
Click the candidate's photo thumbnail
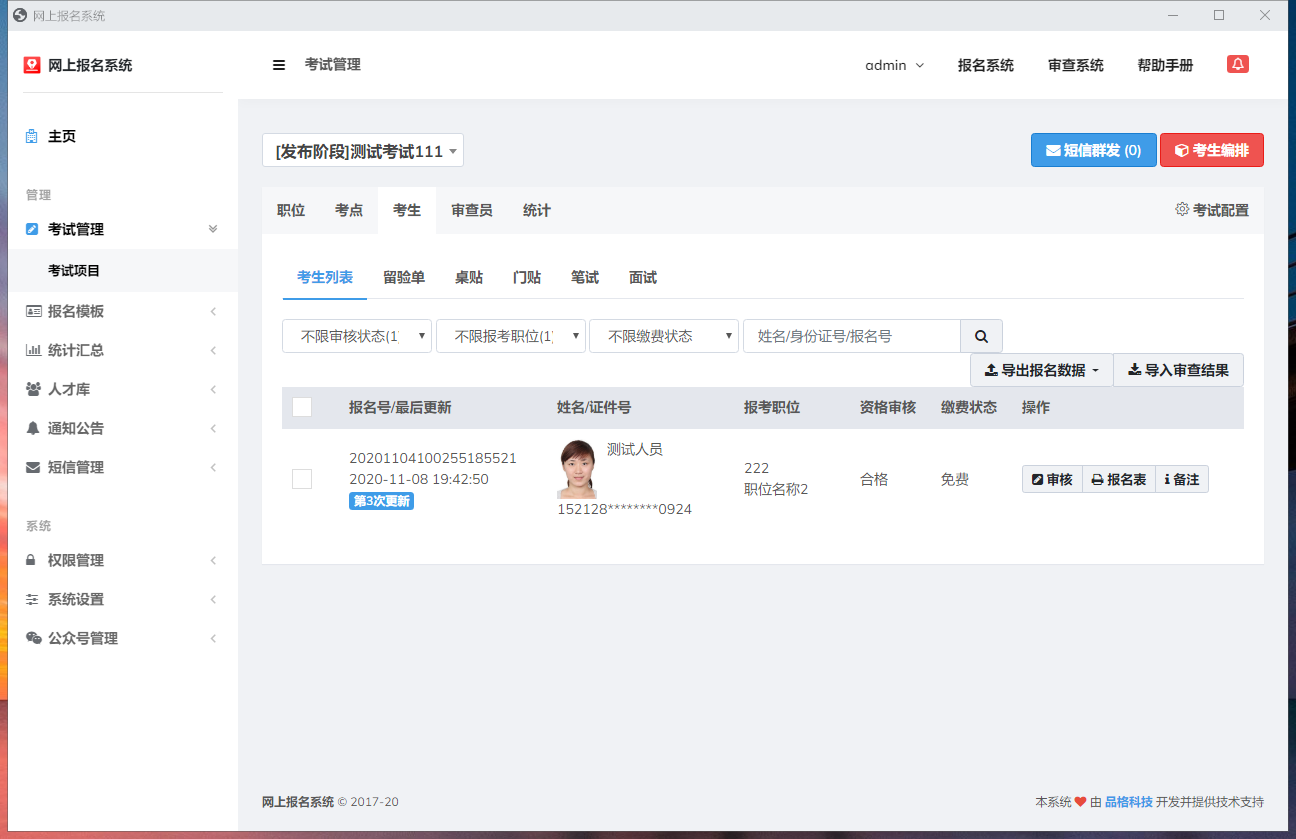(577, 469)
